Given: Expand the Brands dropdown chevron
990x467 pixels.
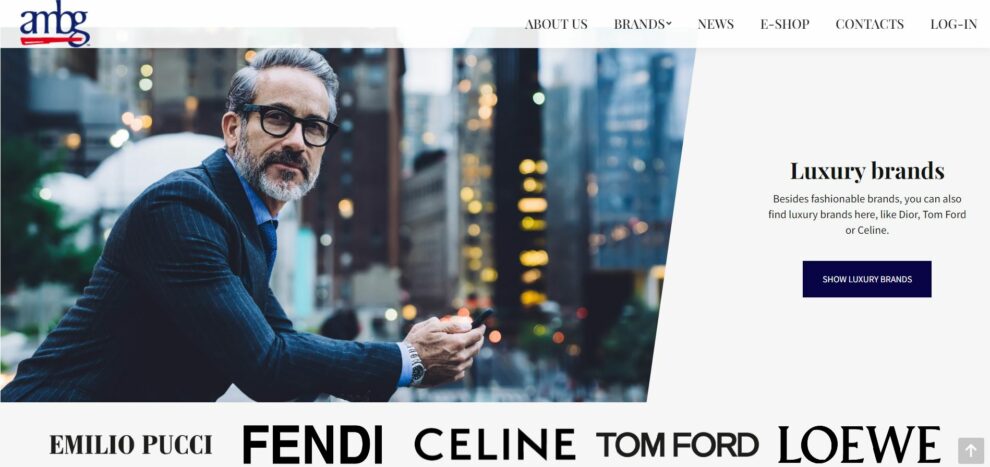Looking at the screenshot, I should [x=669, y=24].
